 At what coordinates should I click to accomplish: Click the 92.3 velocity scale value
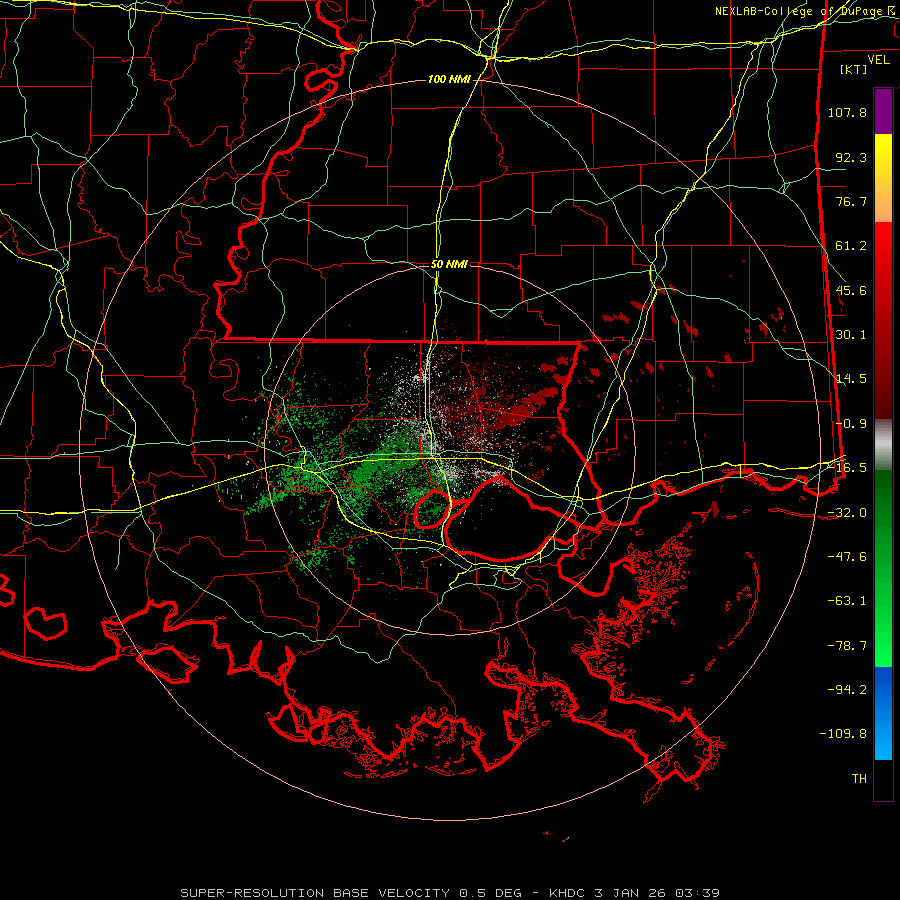point(851,157)
